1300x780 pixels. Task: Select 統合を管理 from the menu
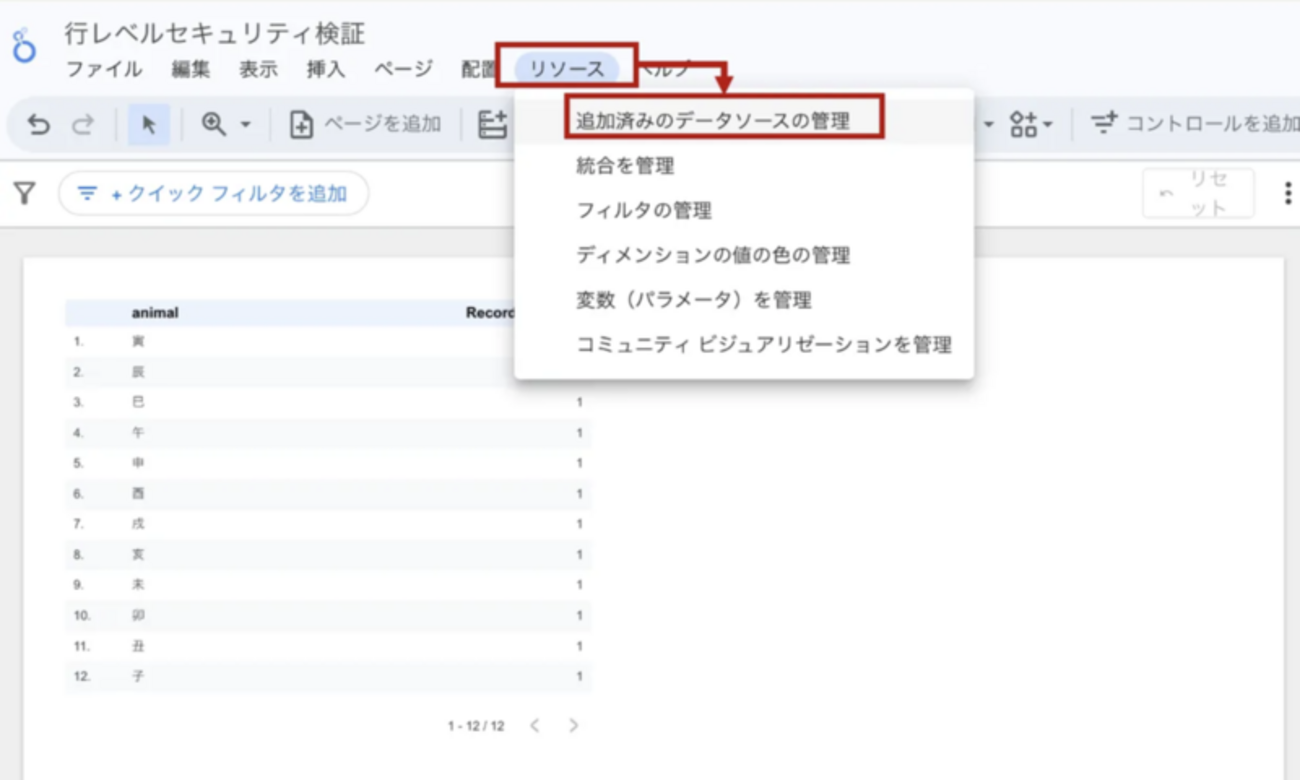(x=744, y=166)
